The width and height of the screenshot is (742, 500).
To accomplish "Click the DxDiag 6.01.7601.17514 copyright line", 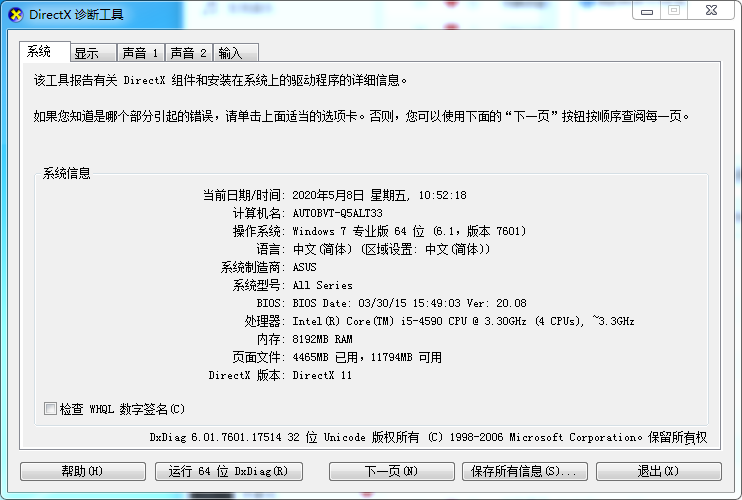I will click(428, 437).
